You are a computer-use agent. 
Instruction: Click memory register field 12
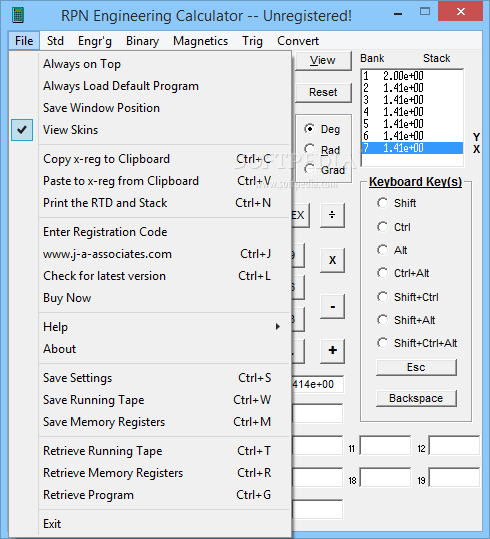tap(454, 446)
